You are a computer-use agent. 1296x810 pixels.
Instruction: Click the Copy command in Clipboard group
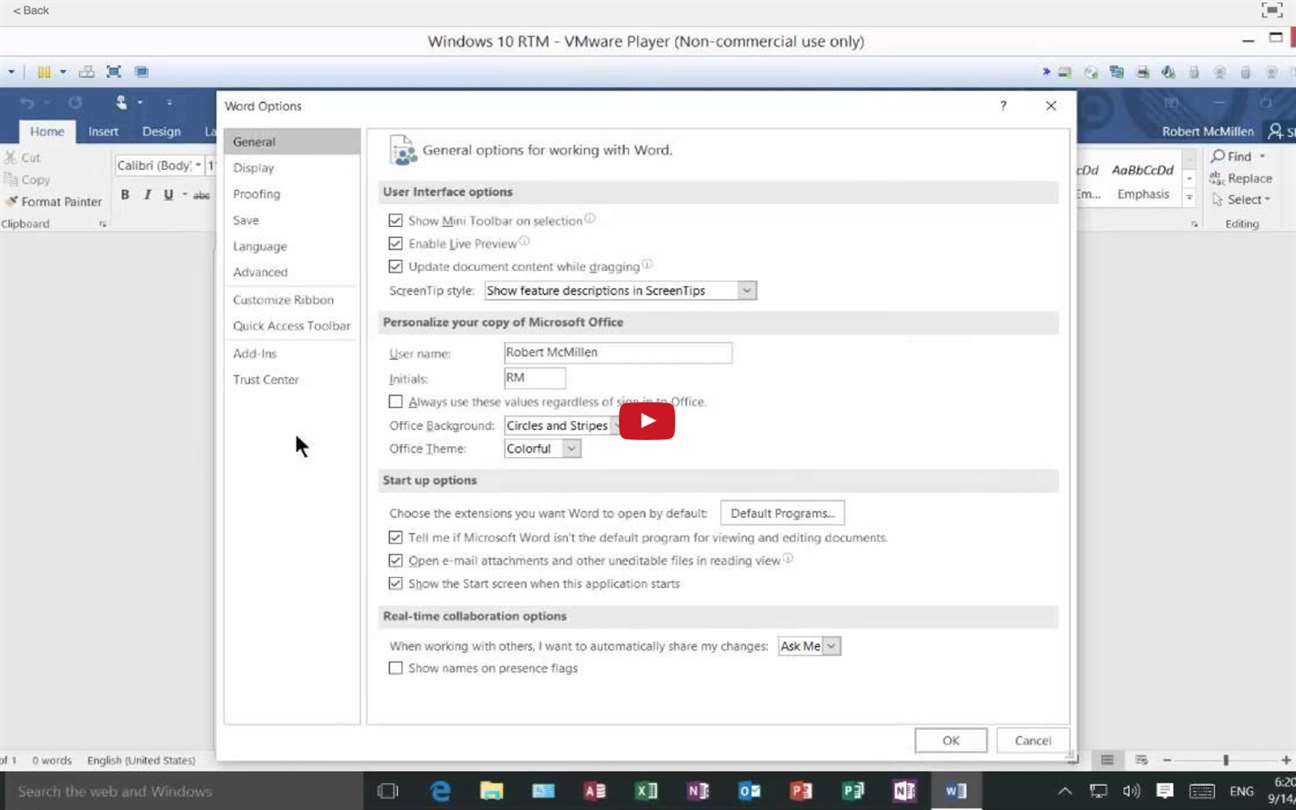tap(27, 180)
